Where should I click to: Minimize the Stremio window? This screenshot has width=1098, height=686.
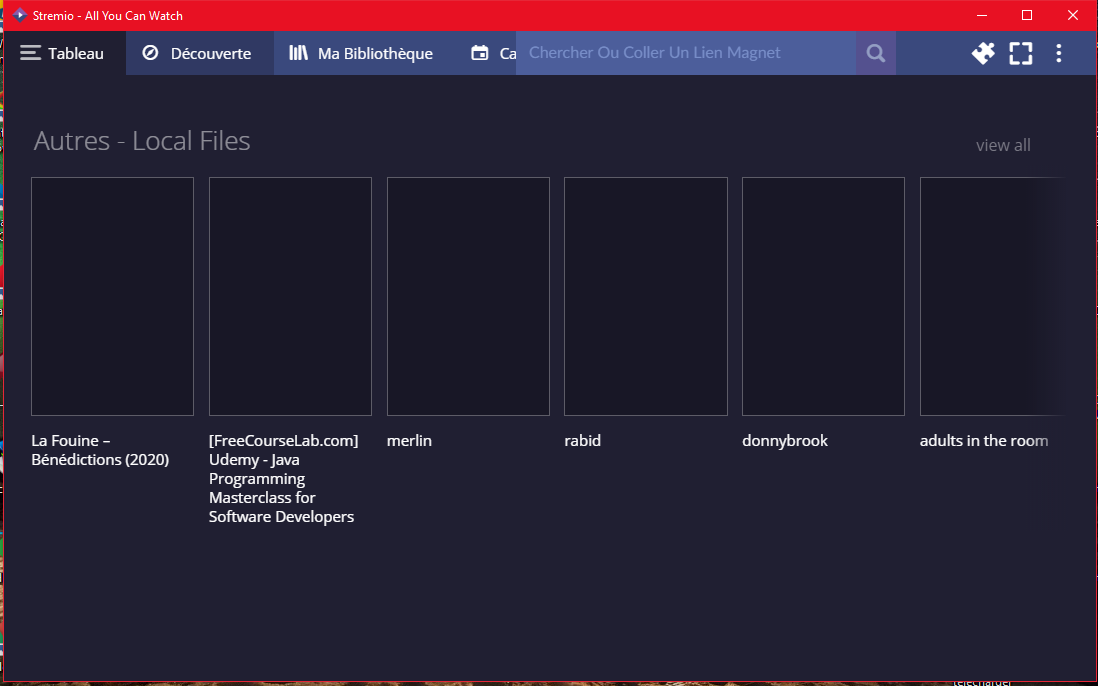click(x=982, y=15)
